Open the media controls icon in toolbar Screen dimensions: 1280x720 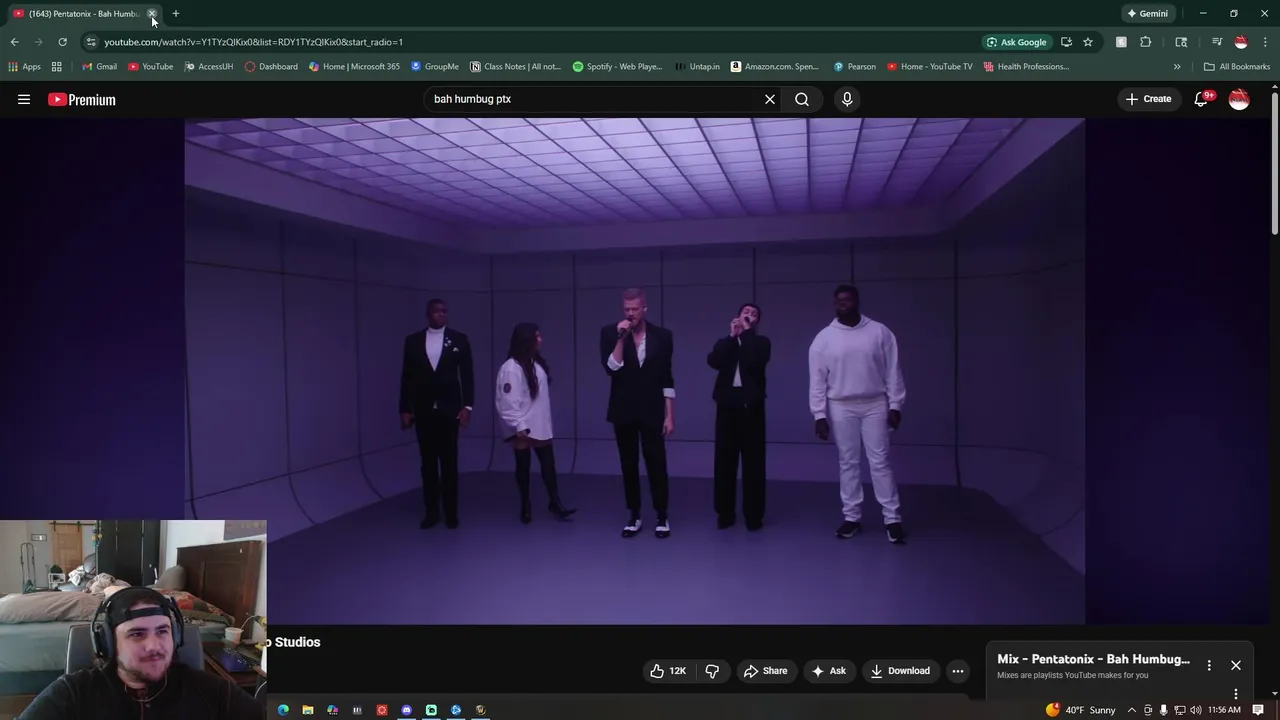(x=1217, y=42)
